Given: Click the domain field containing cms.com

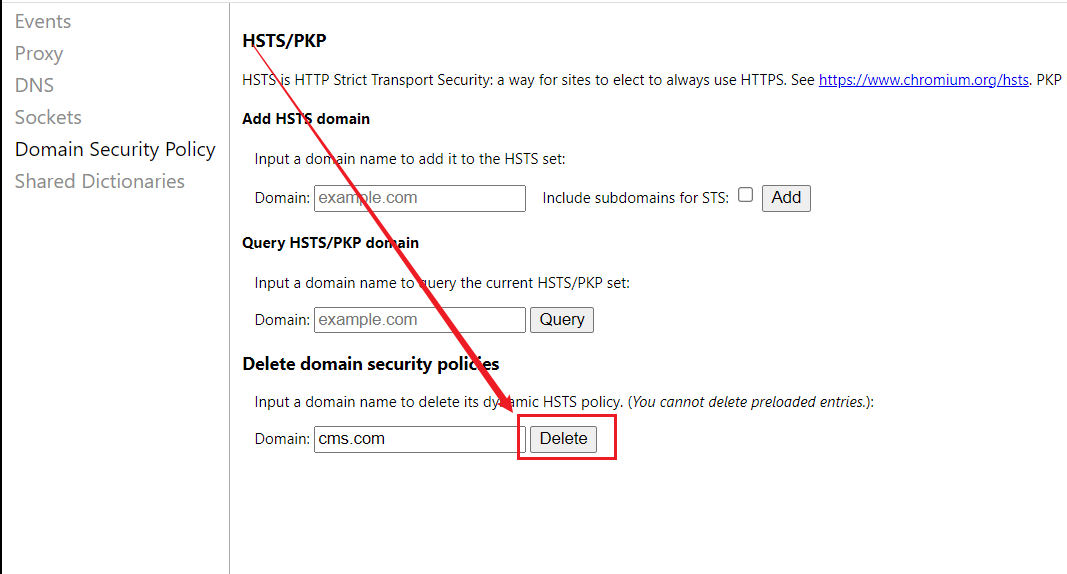Looking at the screenshot, I should [x=420, y=439].
